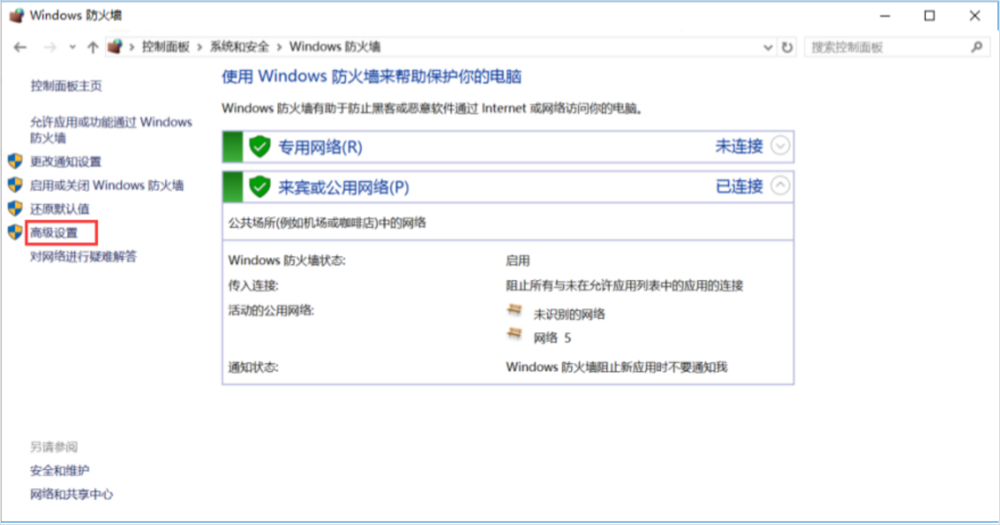Click network bench icon beside 未识别的网络
This screenshot has width=1000, height=525.
click(x=514, y=311)
